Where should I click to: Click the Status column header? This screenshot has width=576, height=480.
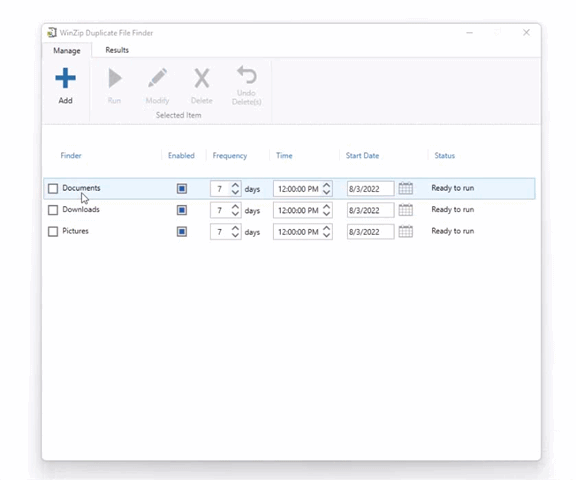pyautogui.click(x=444, y=155)
